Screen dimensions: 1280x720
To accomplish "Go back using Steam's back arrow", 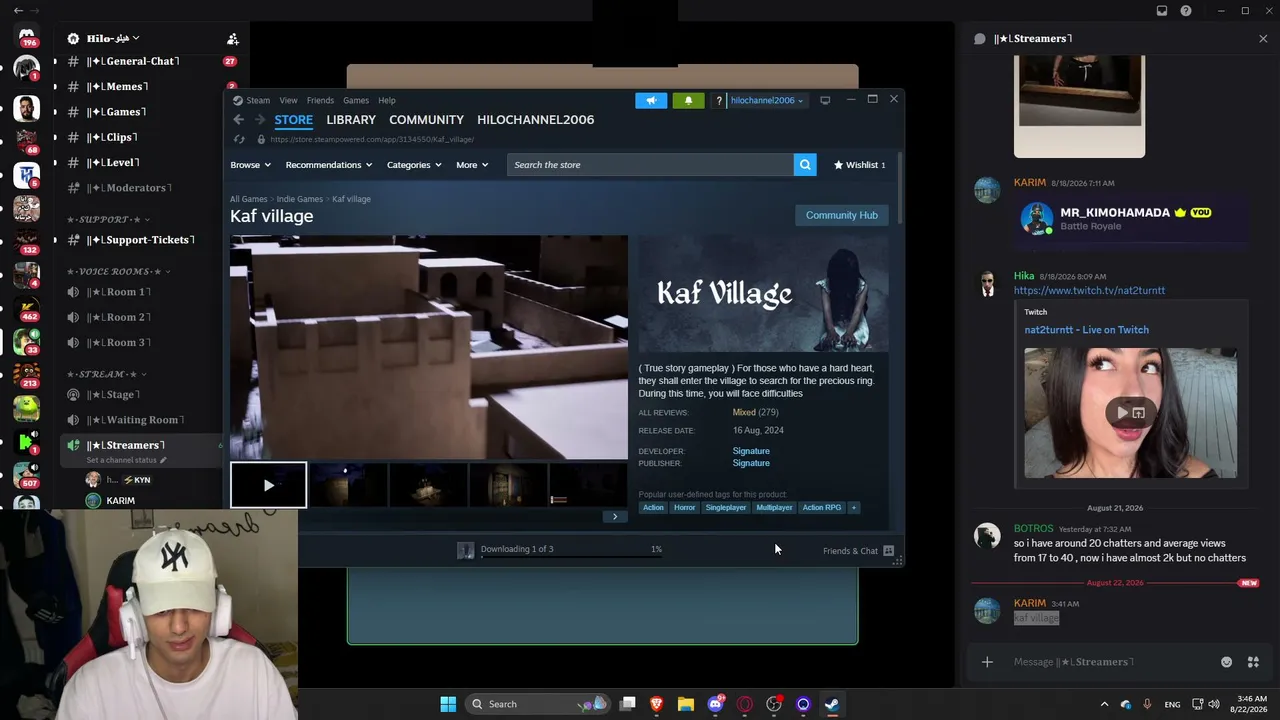I will [238, 120].
